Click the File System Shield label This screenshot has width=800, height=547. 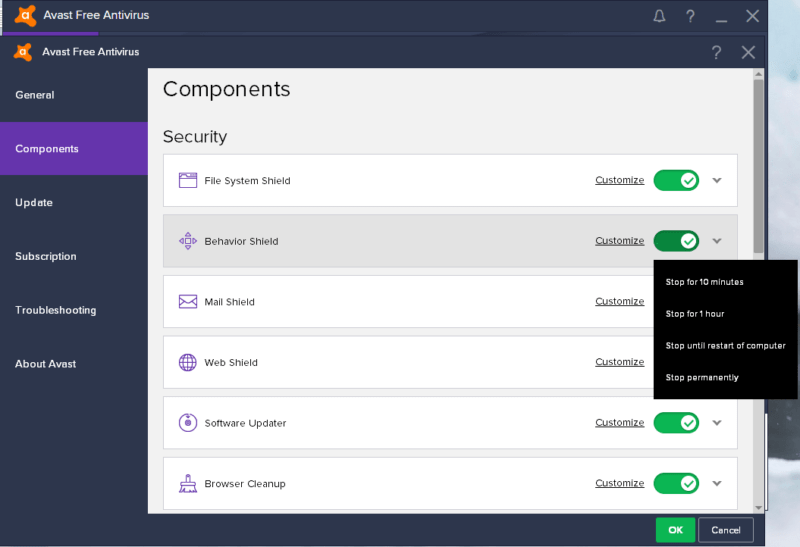[247, 181]
